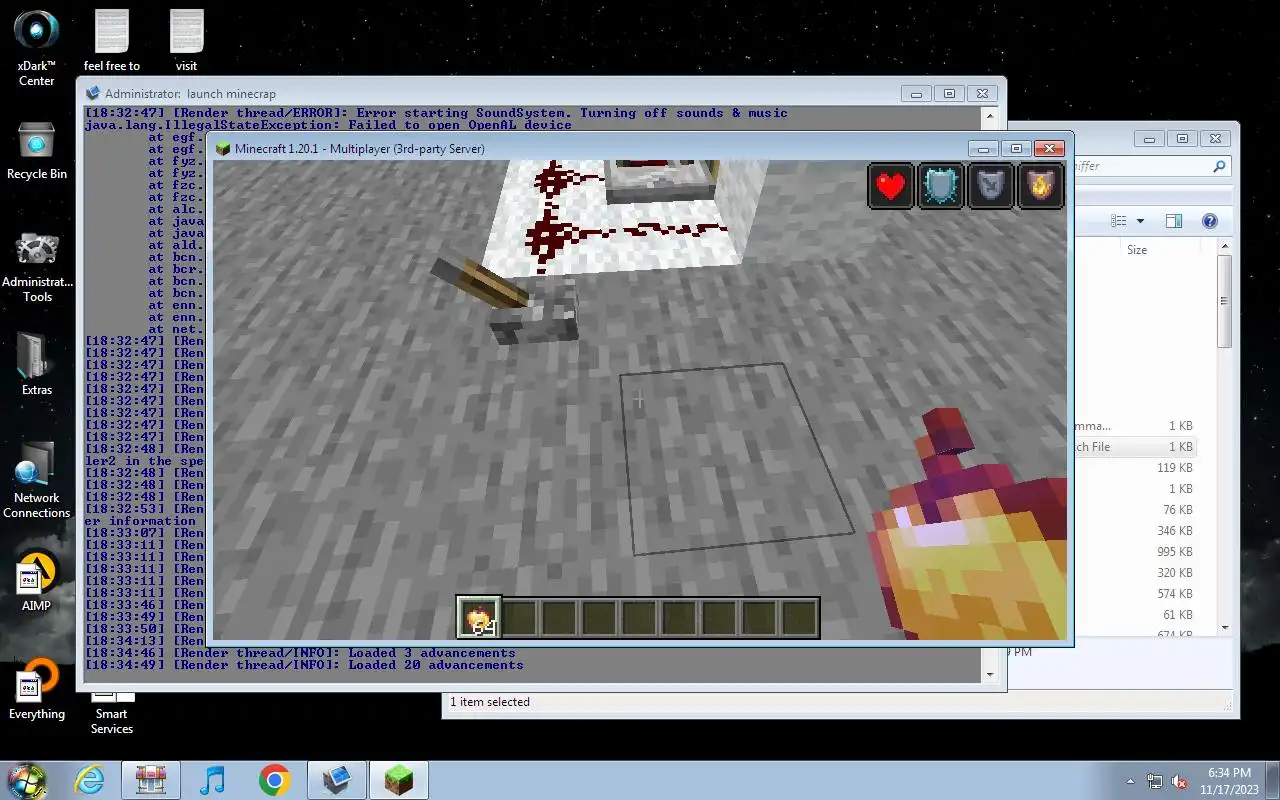Open the xDark Center desktop icon
The height and width of the screenshot is (800, 1280).
pyautogui.click(x=37, y=47)
